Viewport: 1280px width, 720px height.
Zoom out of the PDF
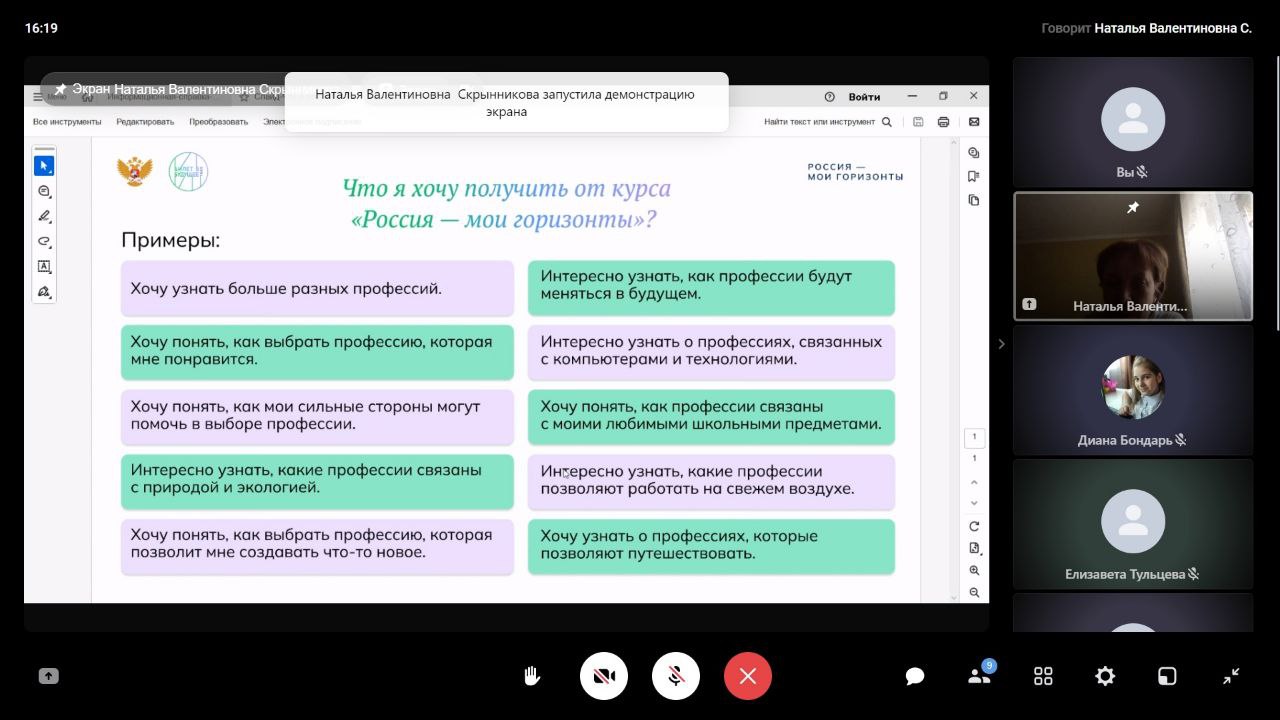coord(975,593)
